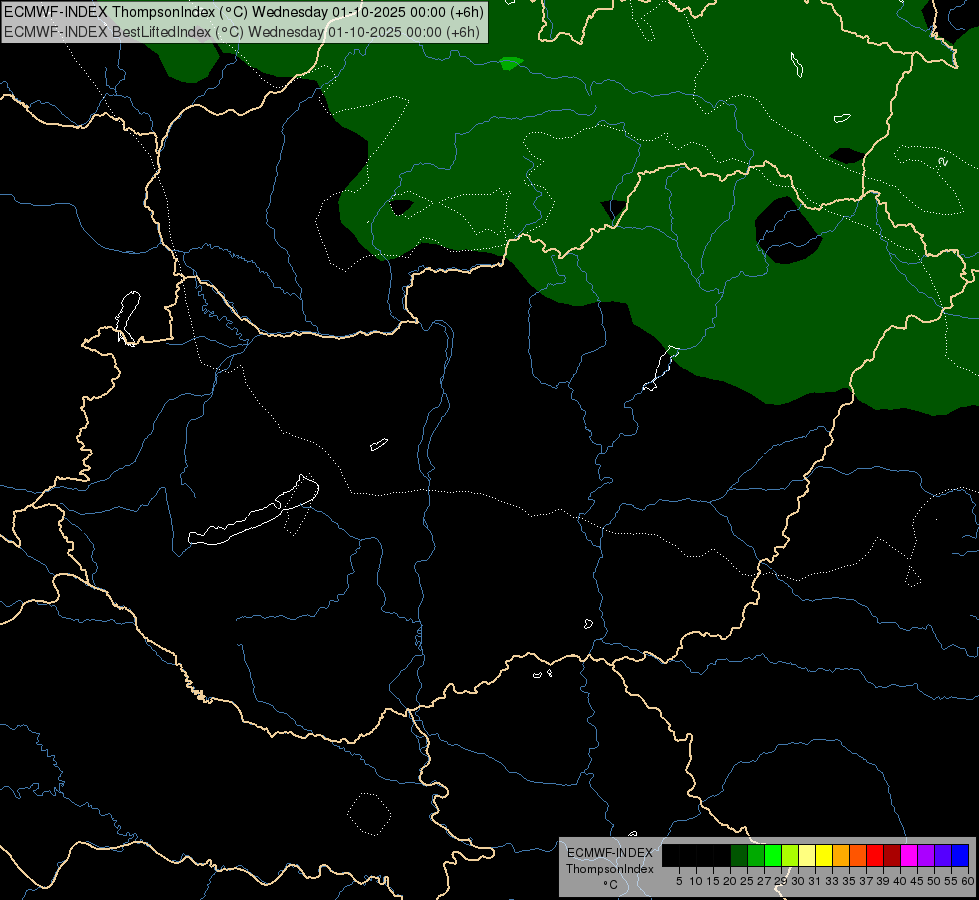Click the magenta 40–45 legend swatch
Viewport: 979px width, 900px height.
tap(908, 855)
